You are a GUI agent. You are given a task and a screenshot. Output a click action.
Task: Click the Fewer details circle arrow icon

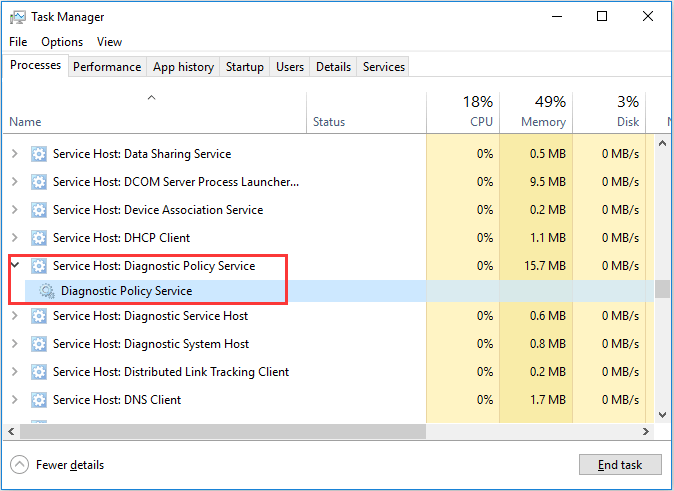[x=19, y=465]
